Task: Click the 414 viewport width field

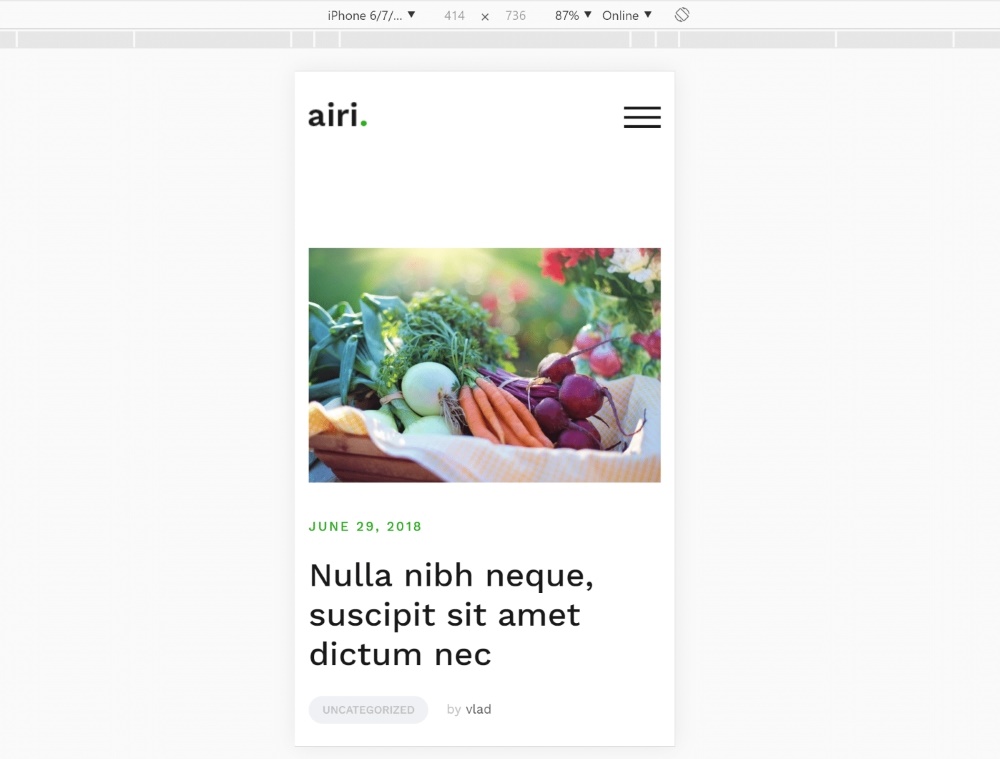Action: coord(454,15)
